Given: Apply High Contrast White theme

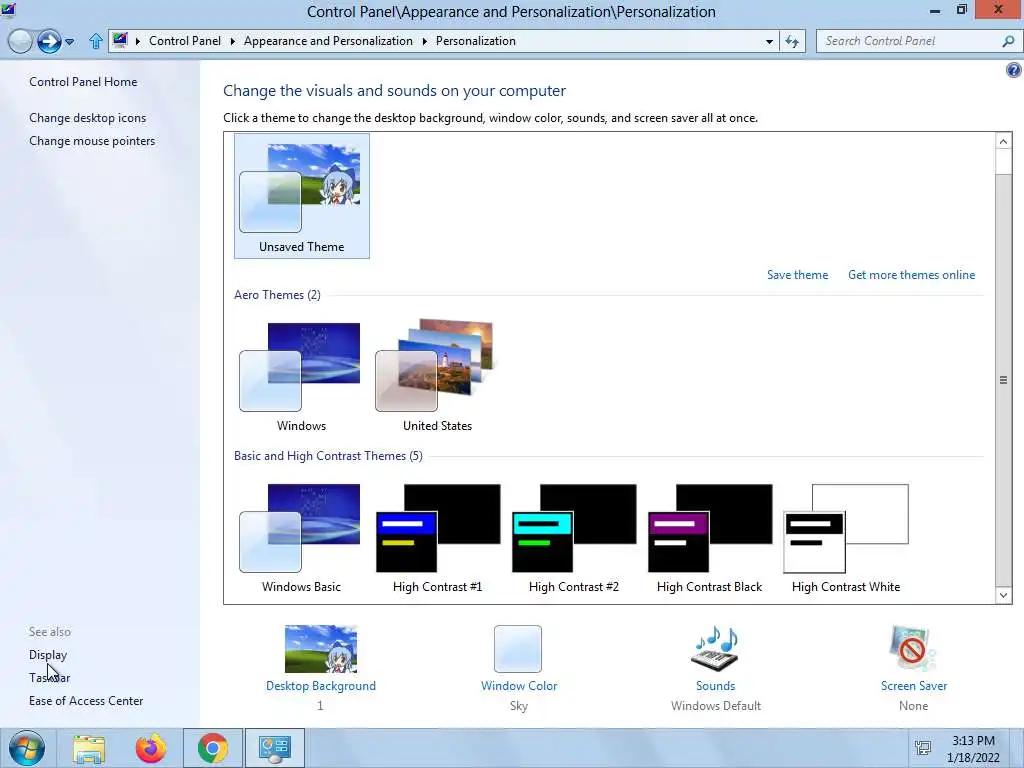Looking at the screenshot, I should pos(846,538).
